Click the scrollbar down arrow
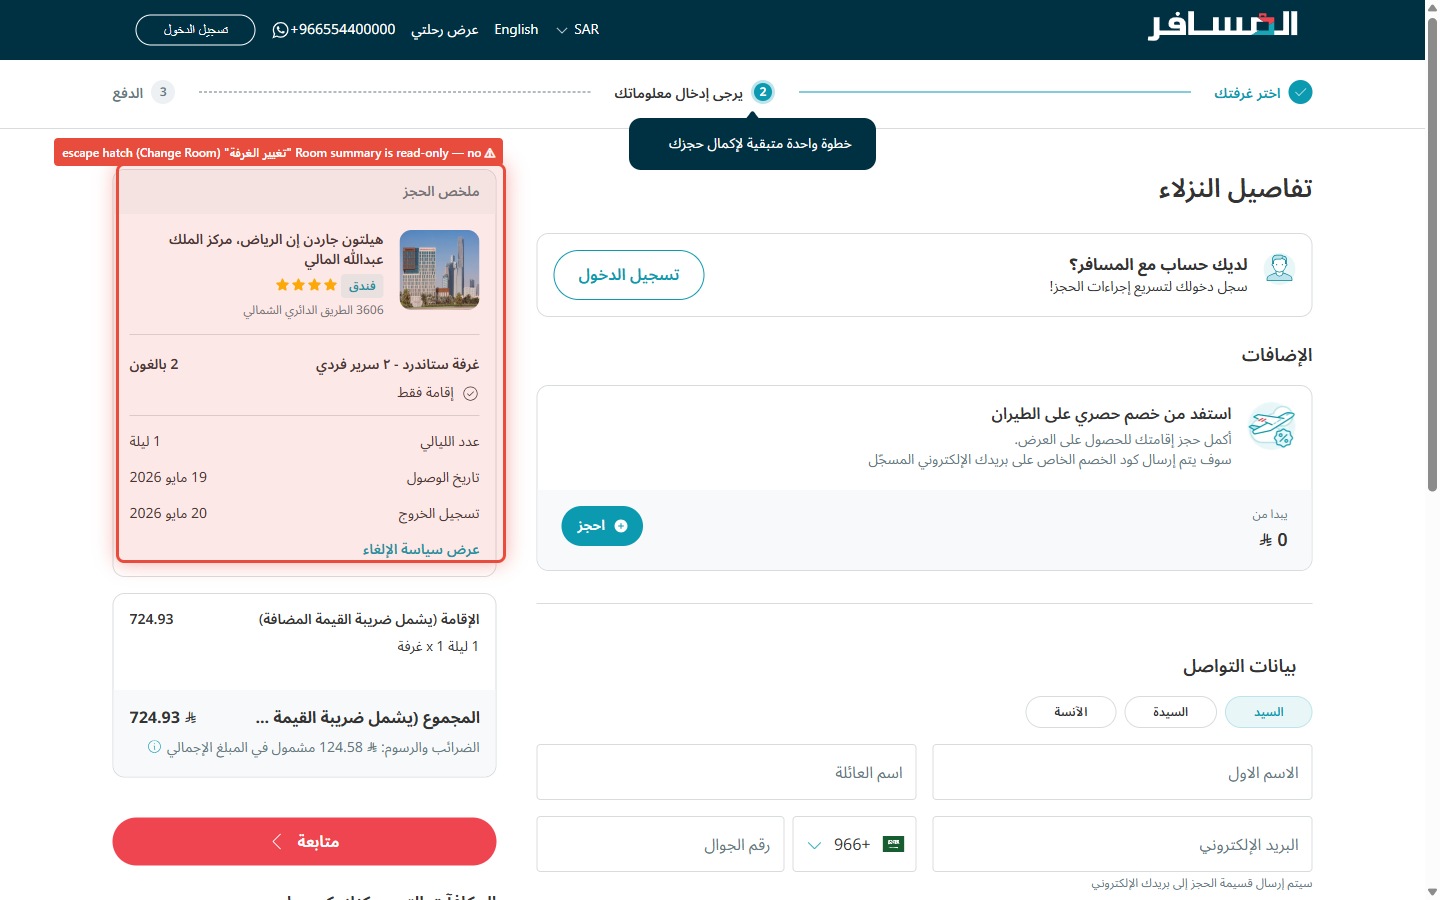 1432,891
